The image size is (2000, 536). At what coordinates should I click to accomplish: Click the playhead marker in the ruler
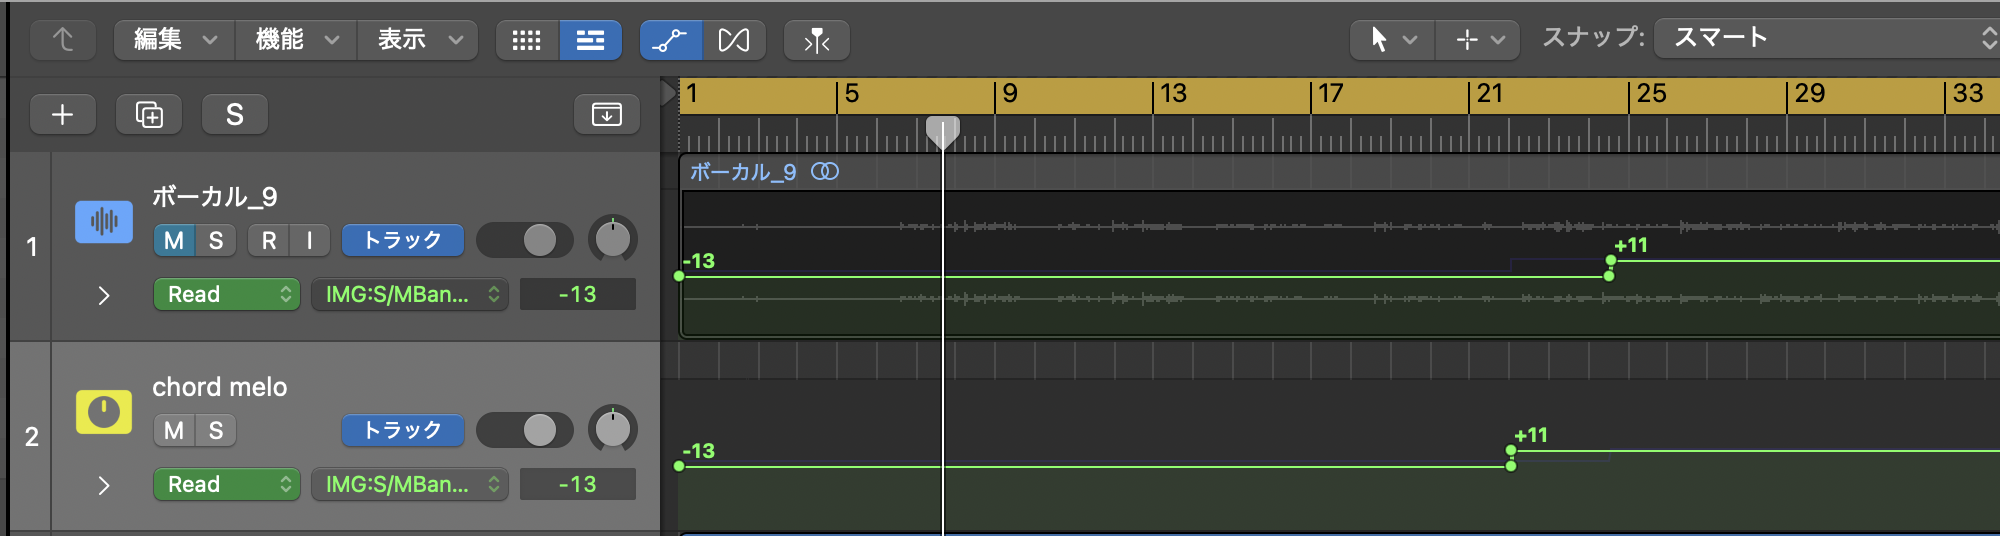click(942, 132)
